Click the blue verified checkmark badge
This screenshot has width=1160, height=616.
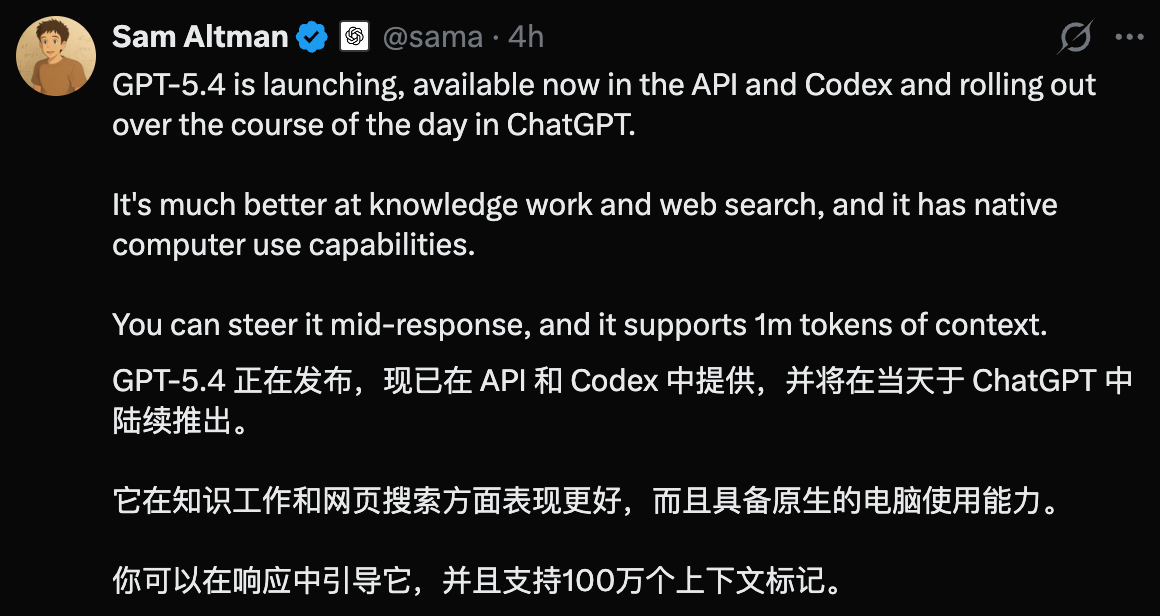[312, 38]
